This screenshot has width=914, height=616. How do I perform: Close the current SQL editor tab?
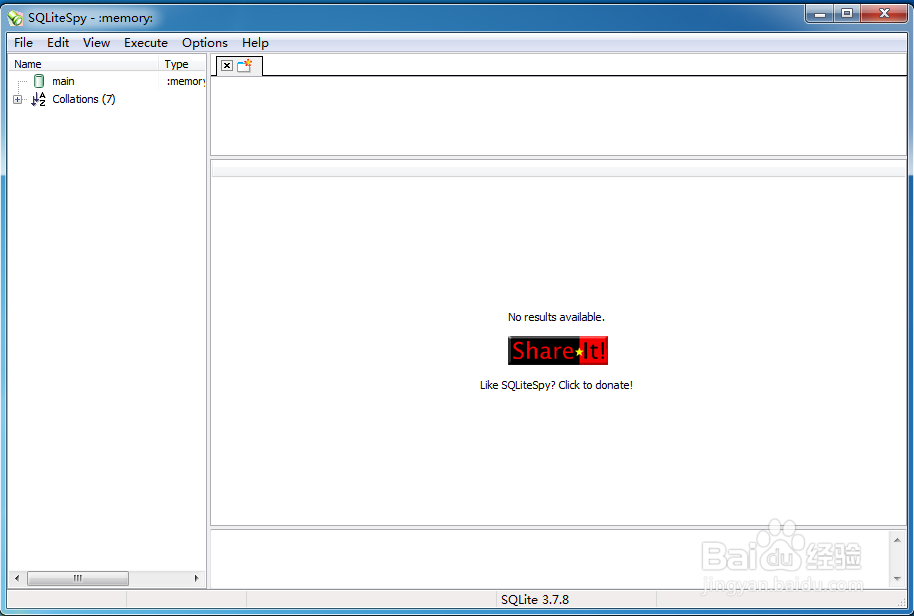pyautogui.click(x=227, y=65)
